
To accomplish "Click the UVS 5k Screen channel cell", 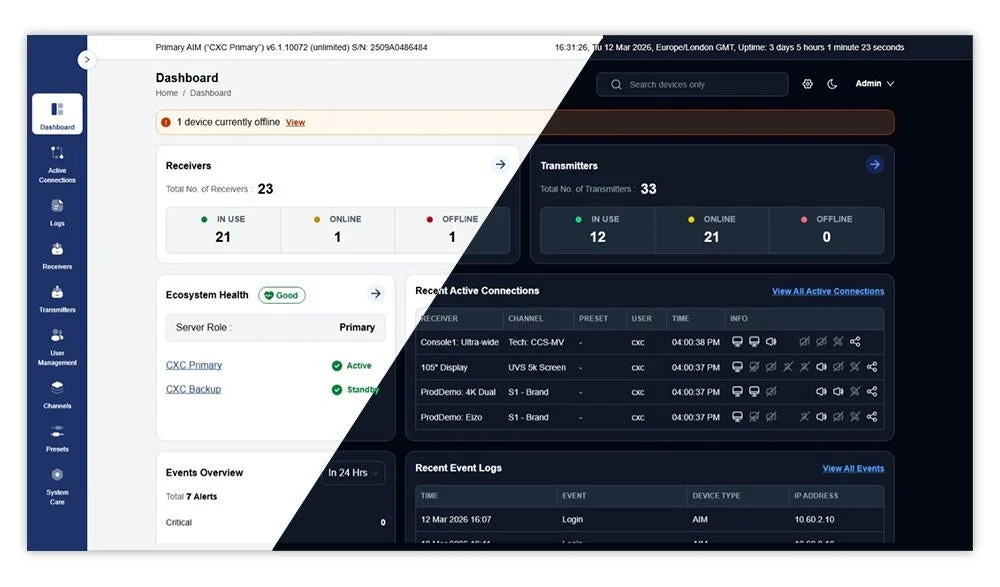I will (537, 368).
